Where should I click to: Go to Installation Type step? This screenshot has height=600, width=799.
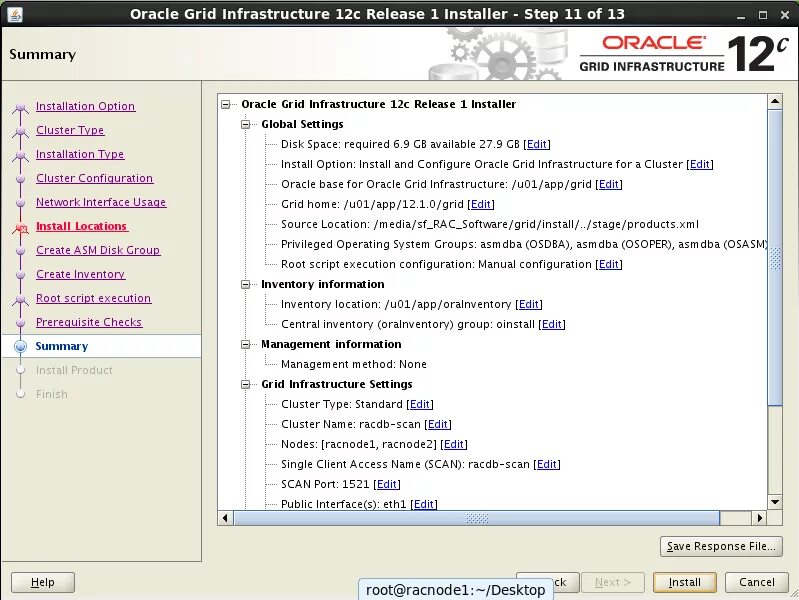point(79,154)
